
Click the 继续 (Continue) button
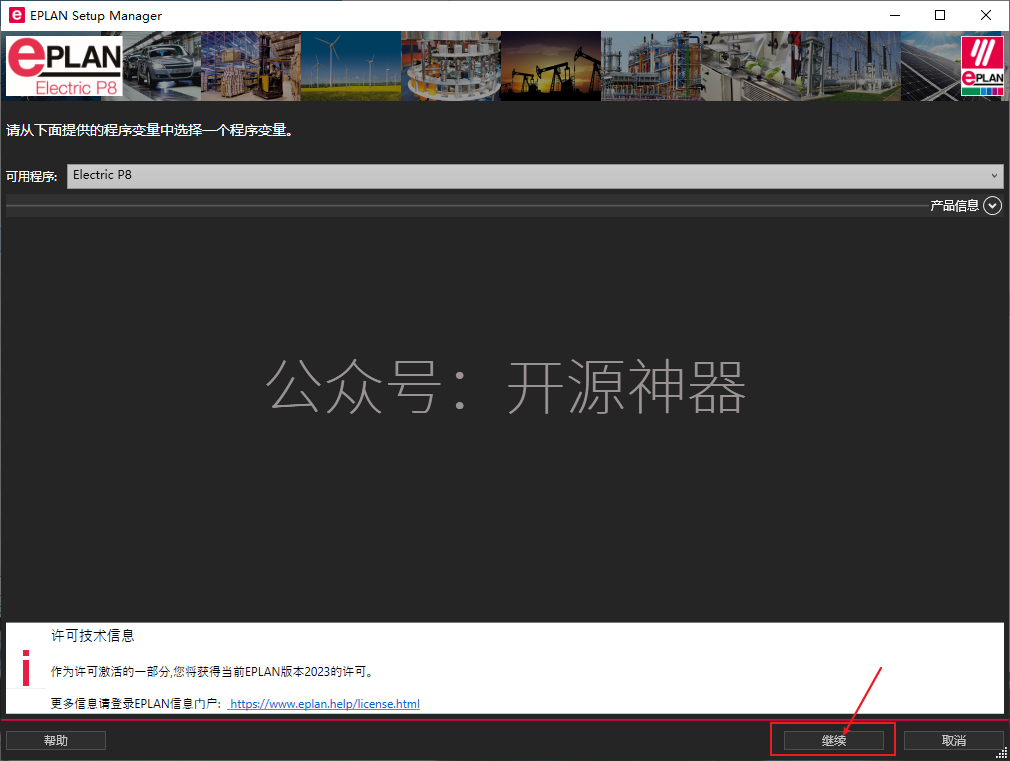point(834,740)
